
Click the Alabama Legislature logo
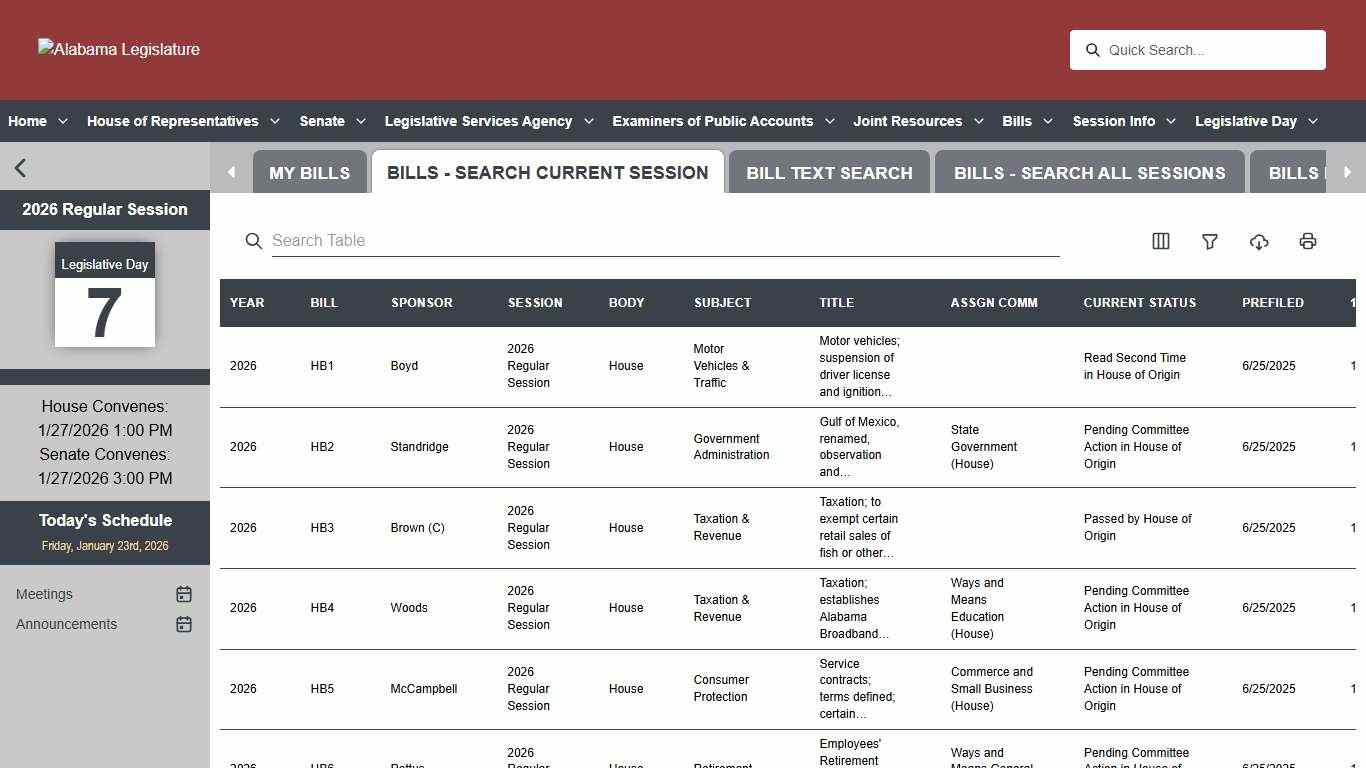click(x=118, y=49)
